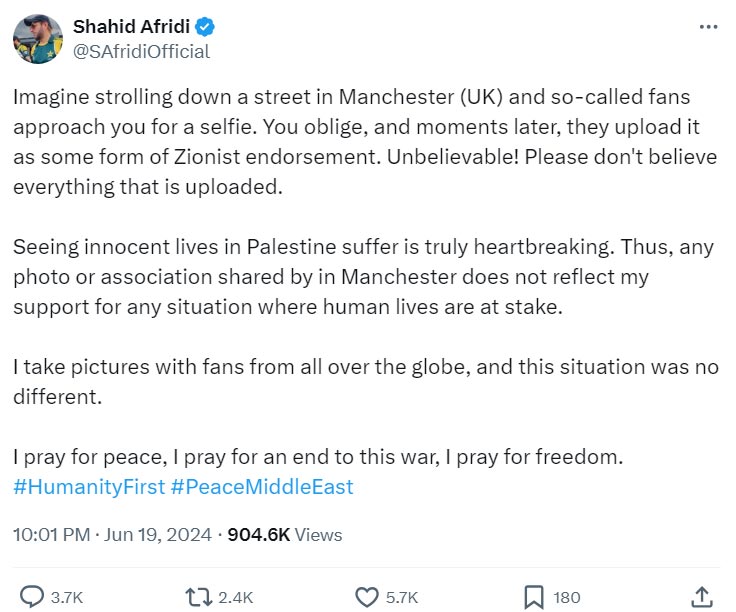Image resolution: width=736 pixels, height=612 pixels.
Task: Open the @SAfridiOfficial handle link
Action: coord(141,52)
